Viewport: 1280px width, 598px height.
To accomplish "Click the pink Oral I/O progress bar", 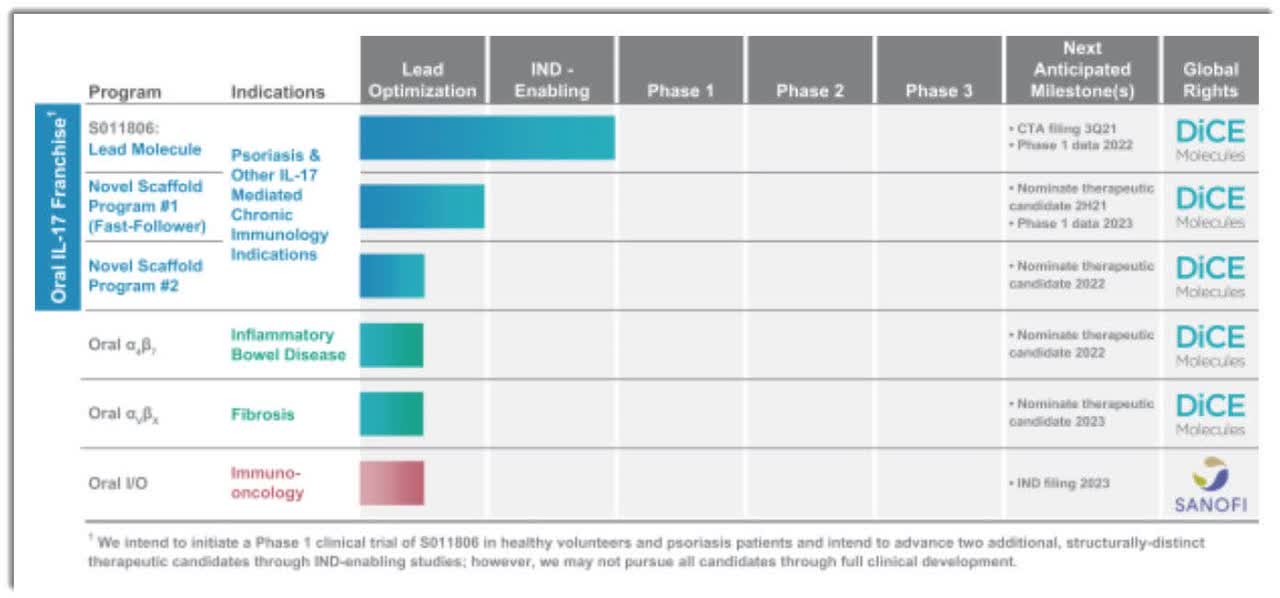I will pyautogui.click(x=391, y=483).
